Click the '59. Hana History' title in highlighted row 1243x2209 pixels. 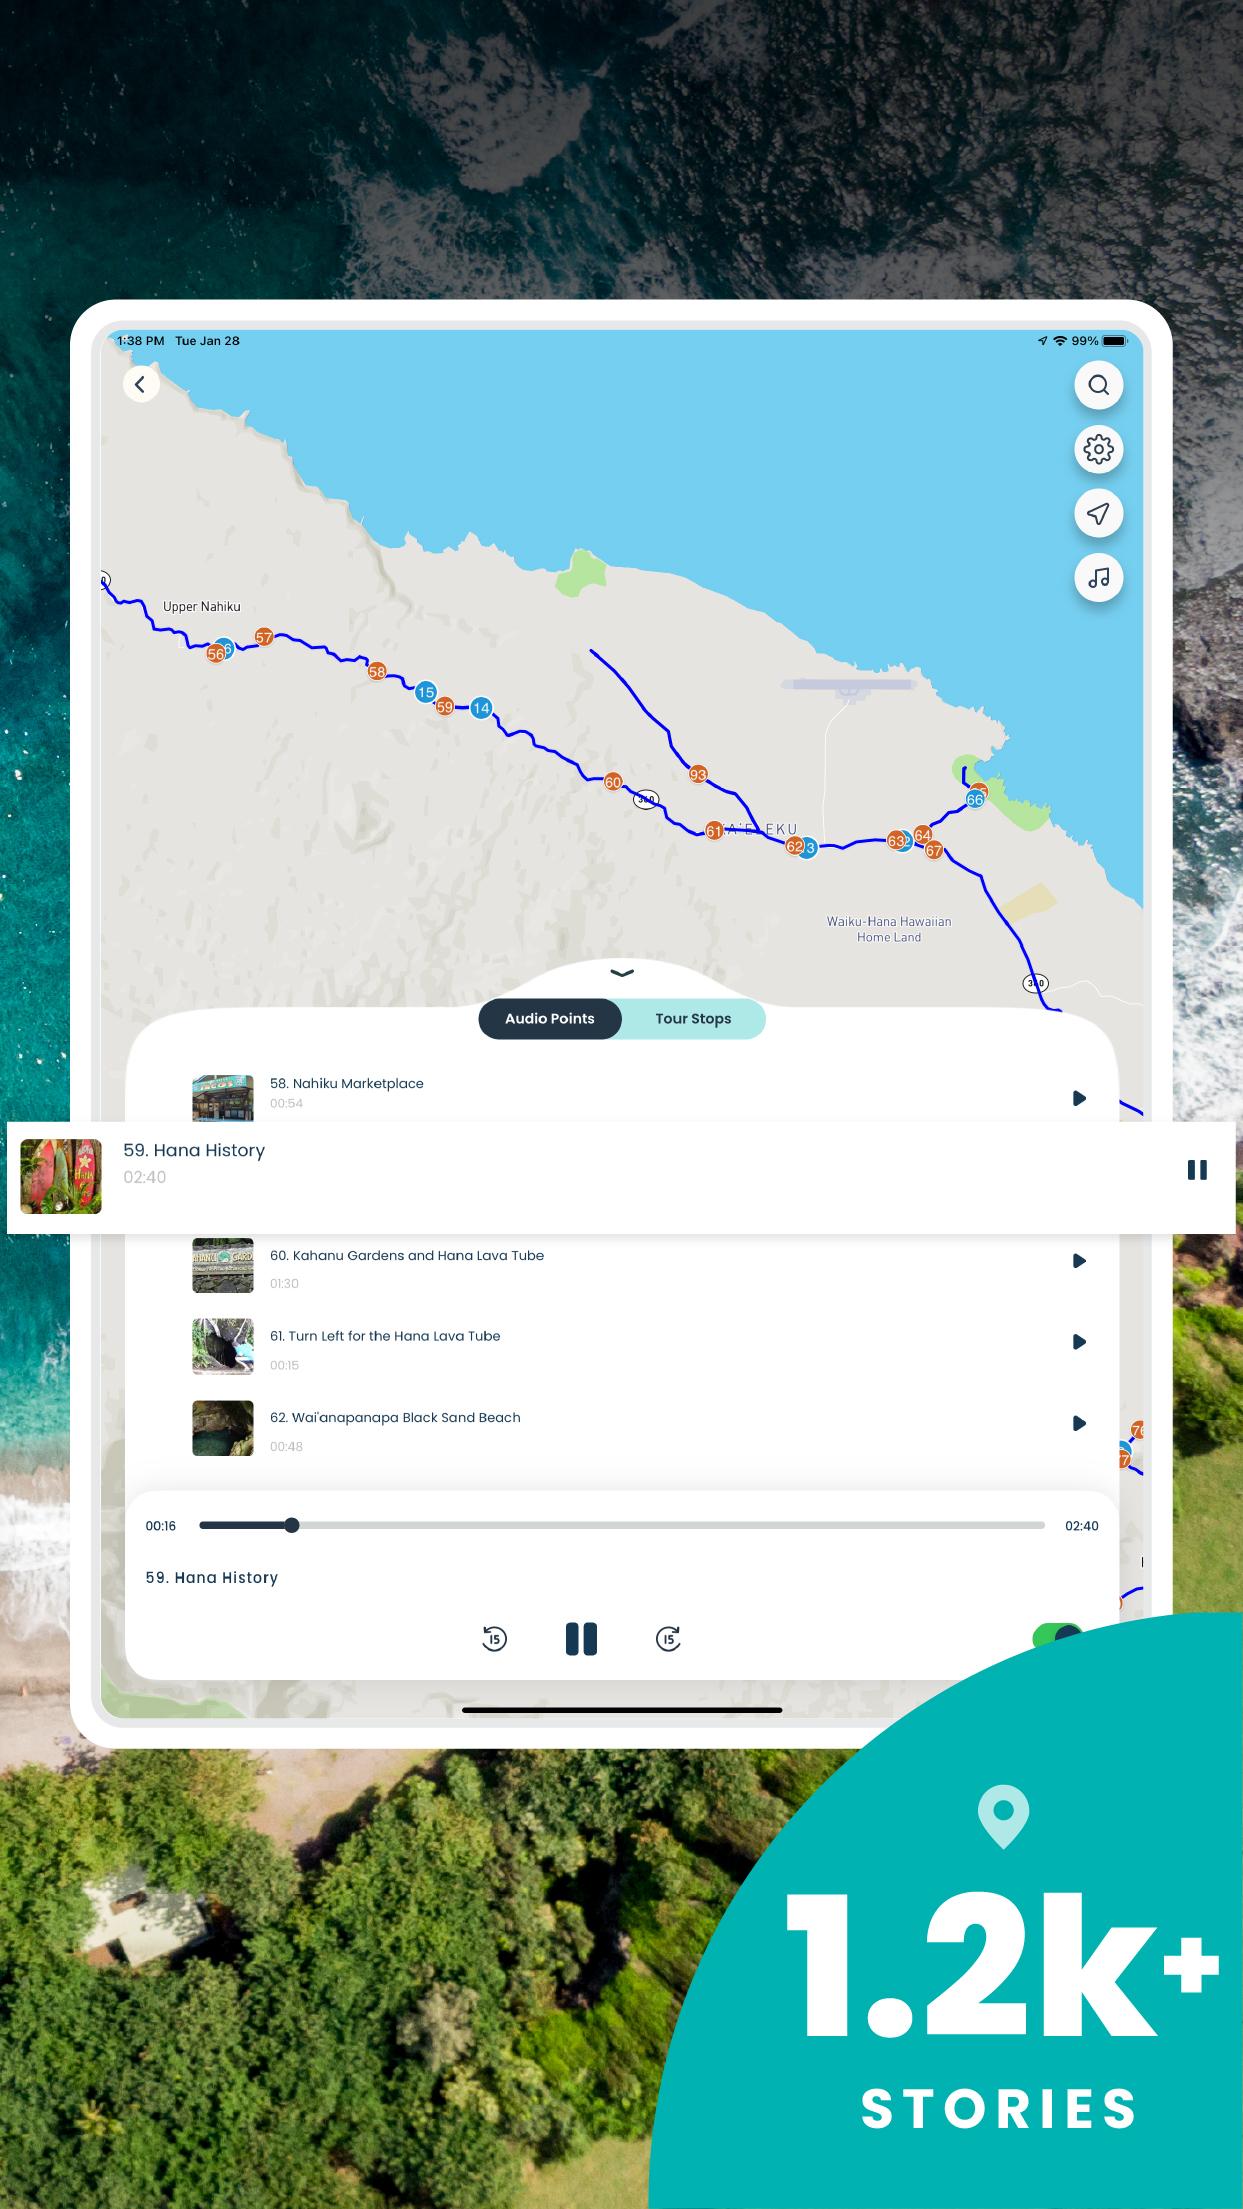tap(194, 1150)
